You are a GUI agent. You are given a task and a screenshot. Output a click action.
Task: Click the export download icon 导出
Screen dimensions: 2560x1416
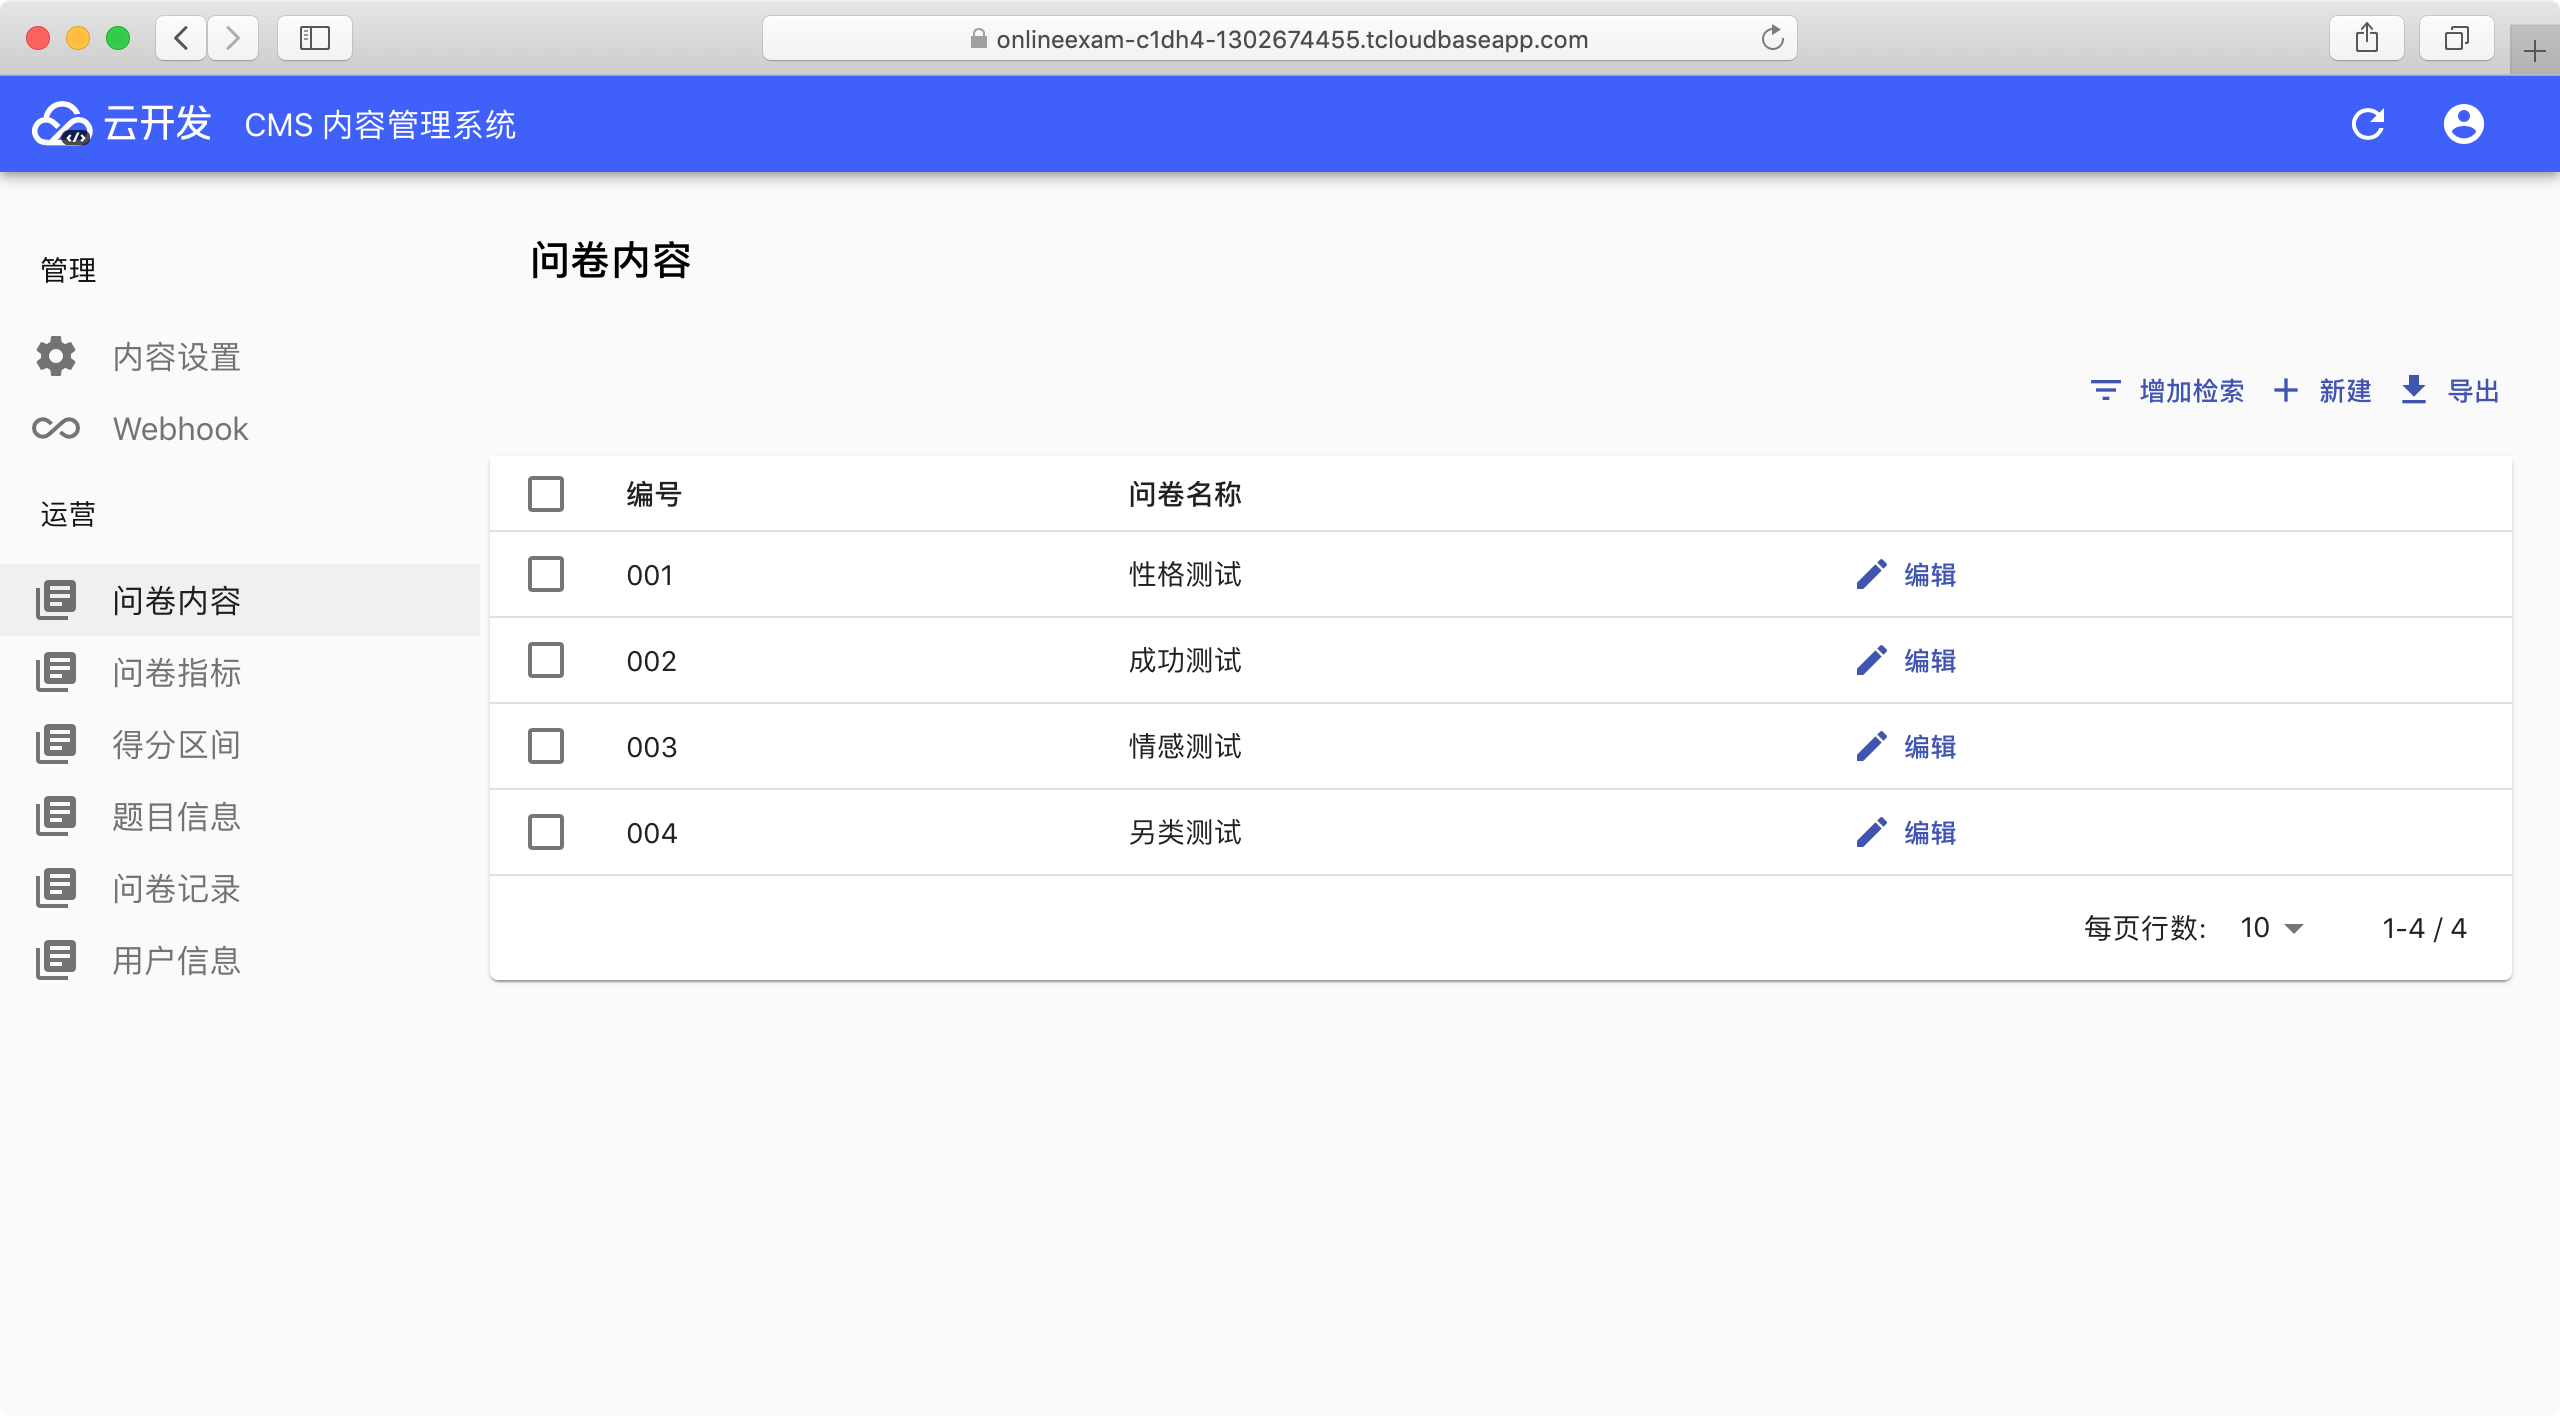(x=2414, y=390)
